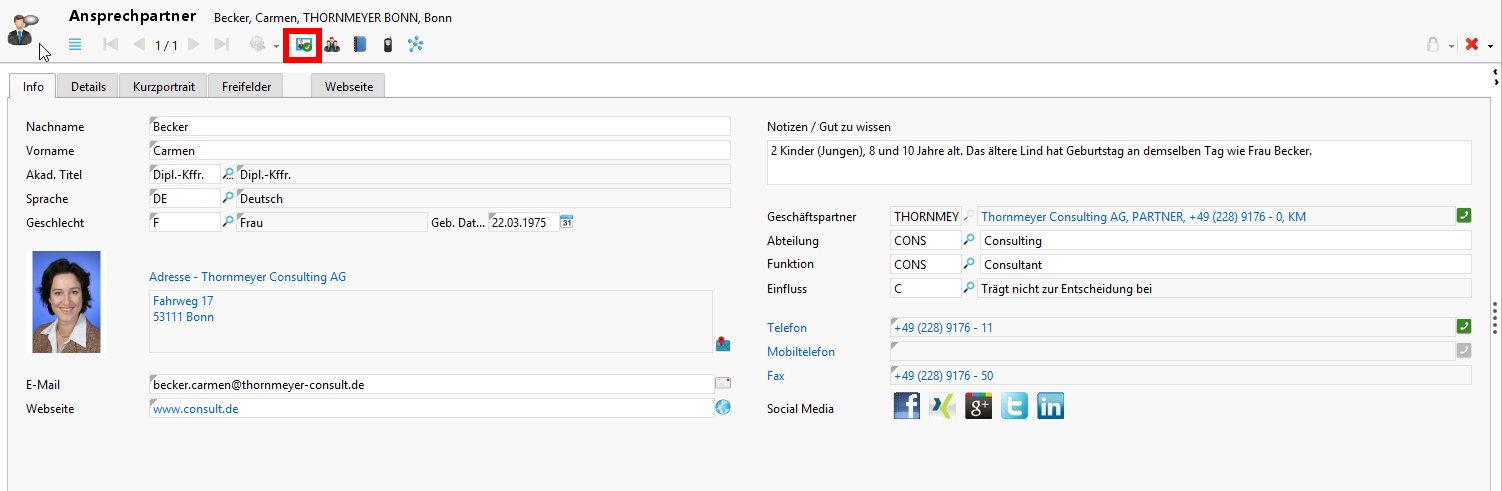Open the LinkedIn social media profile
Screen dimensions: 1502x491
(1050, 406)
